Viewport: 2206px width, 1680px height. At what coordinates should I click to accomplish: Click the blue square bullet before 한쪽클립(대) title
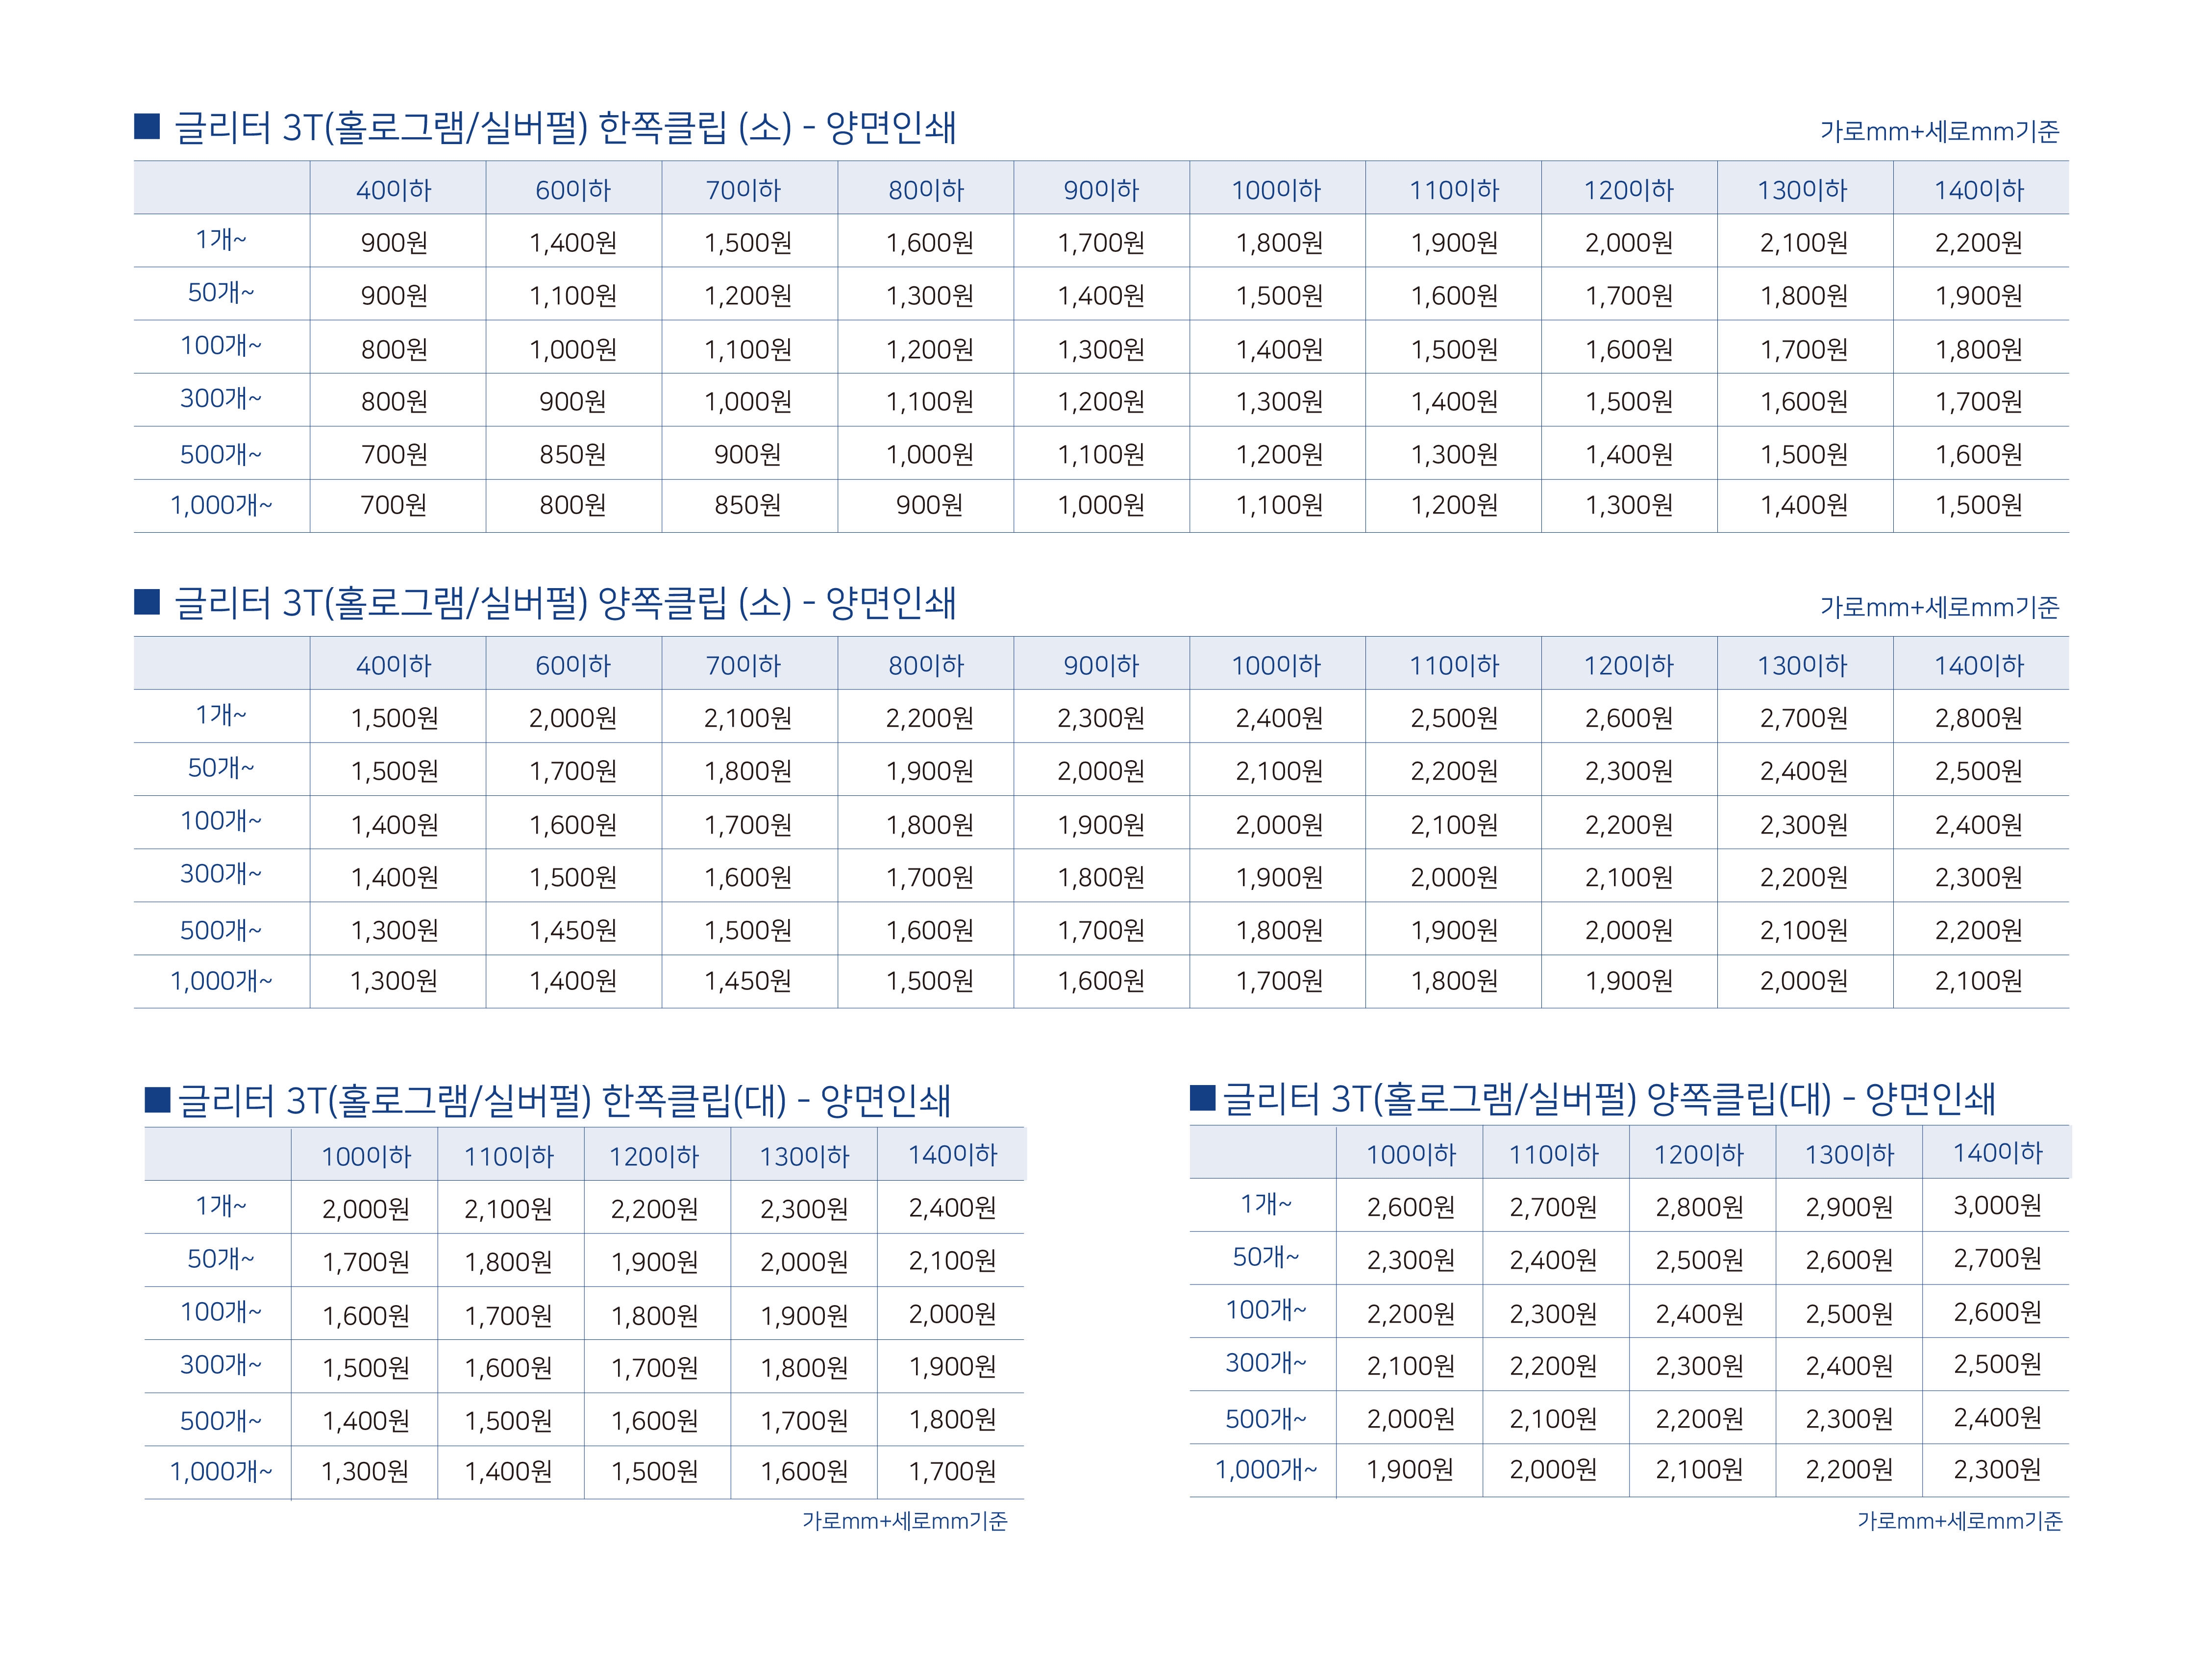tap(158, 1100)
